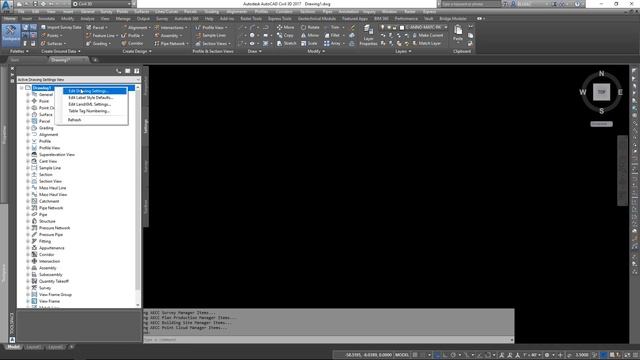640x360 pixels.
Task: Click the Pipe Network ribbon tool
Action: (171, 44)
